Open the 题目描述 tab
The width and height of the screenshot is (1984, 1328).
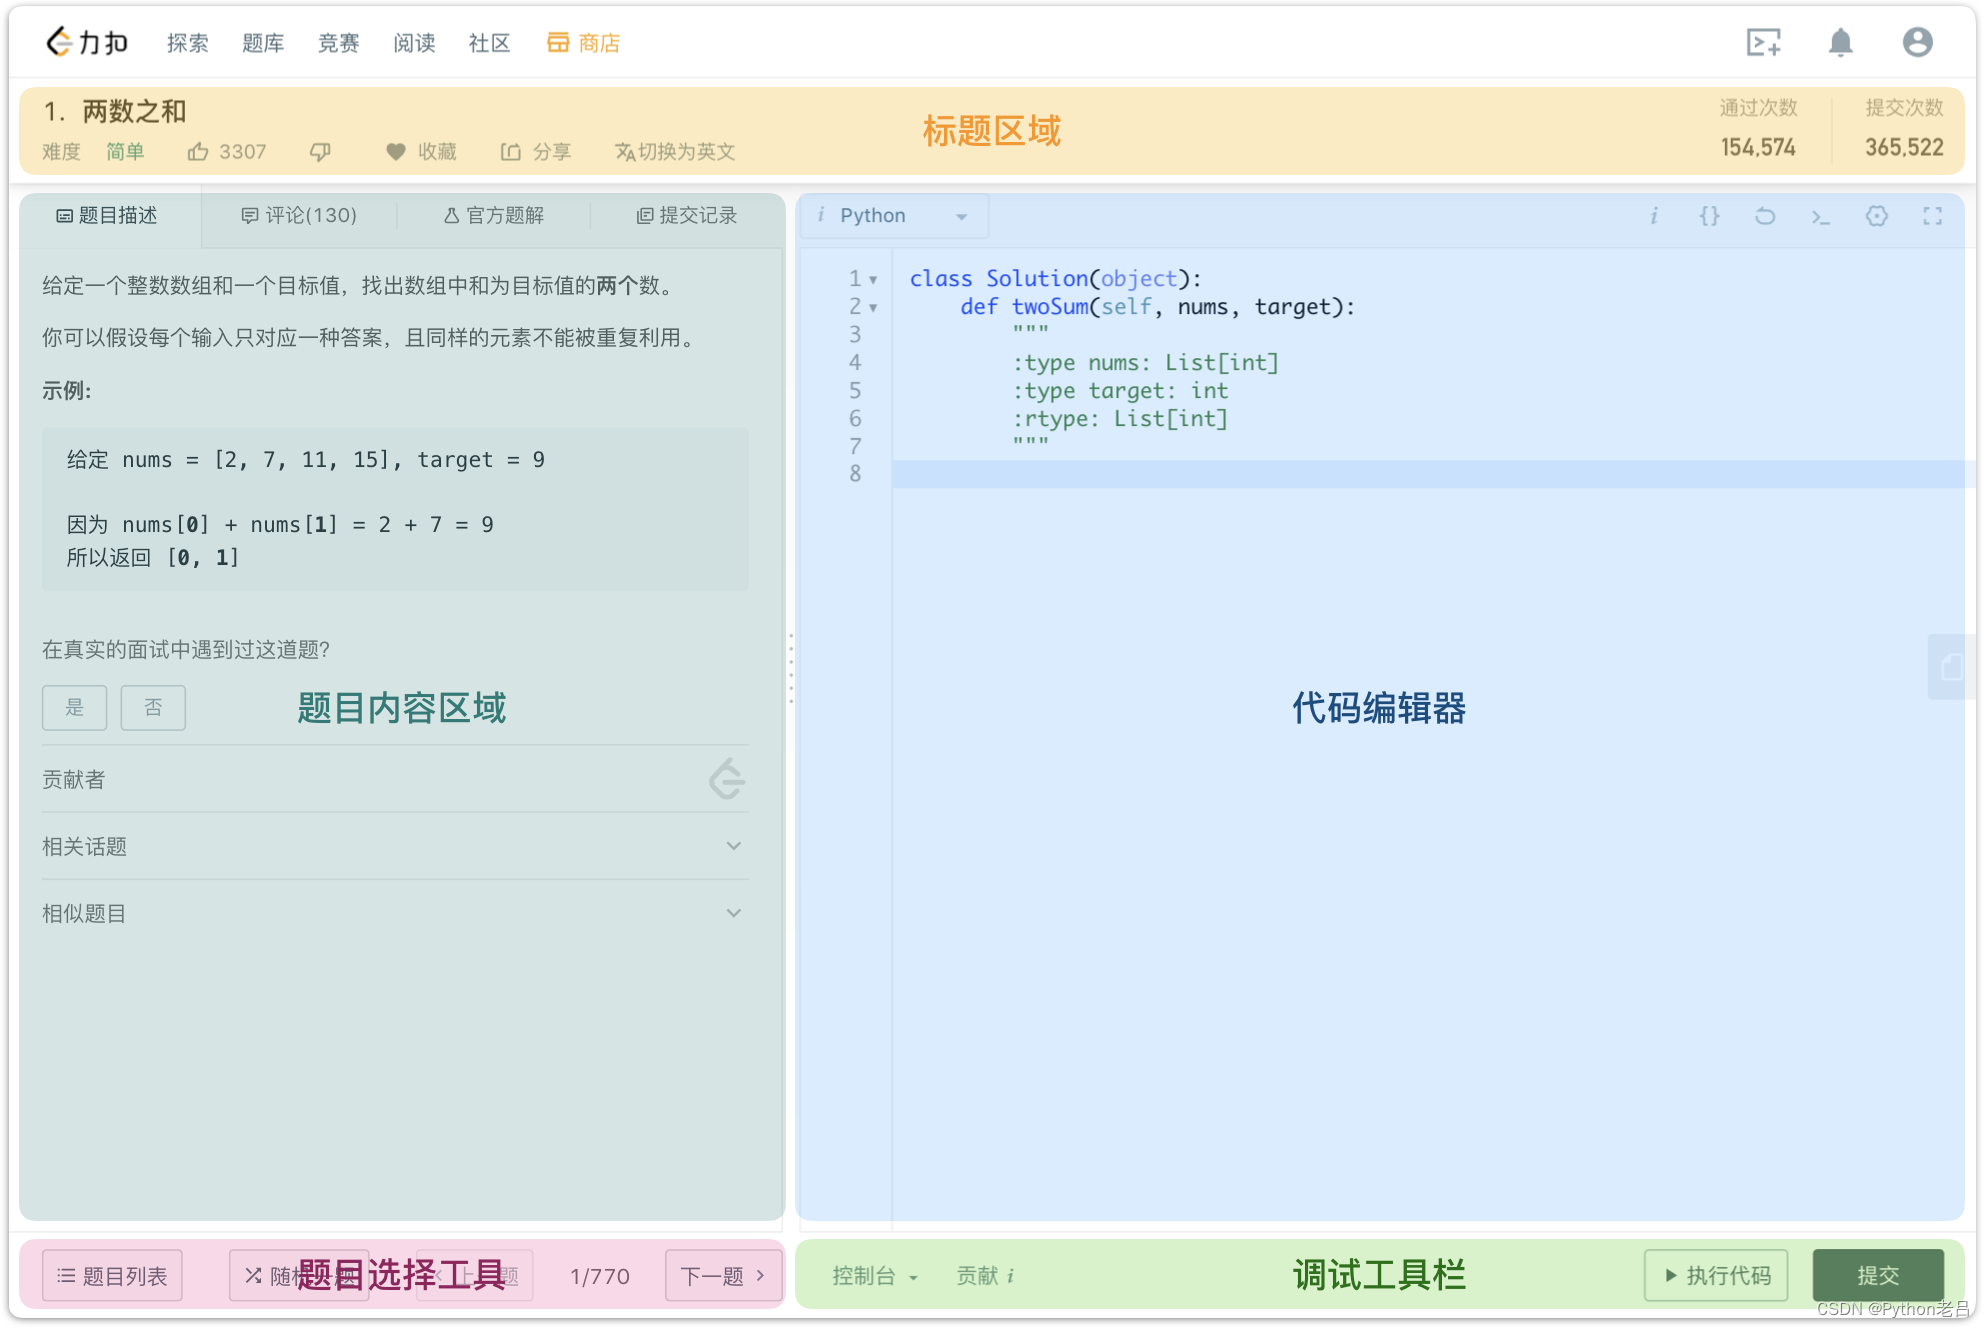click(x=110, y=215)
